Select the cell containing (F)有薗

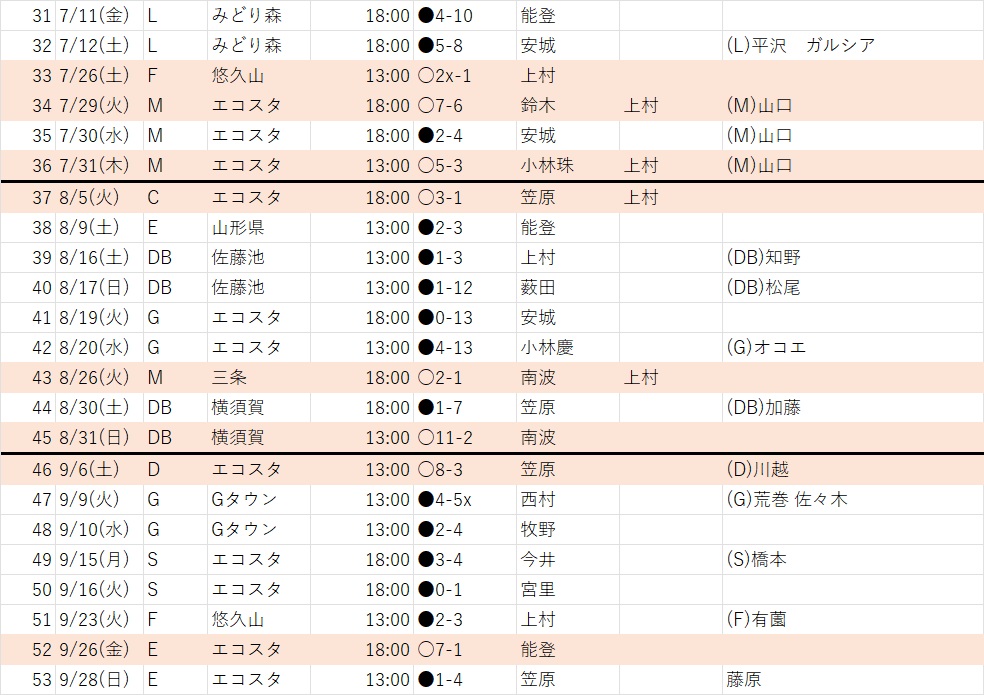click(756, 620)
